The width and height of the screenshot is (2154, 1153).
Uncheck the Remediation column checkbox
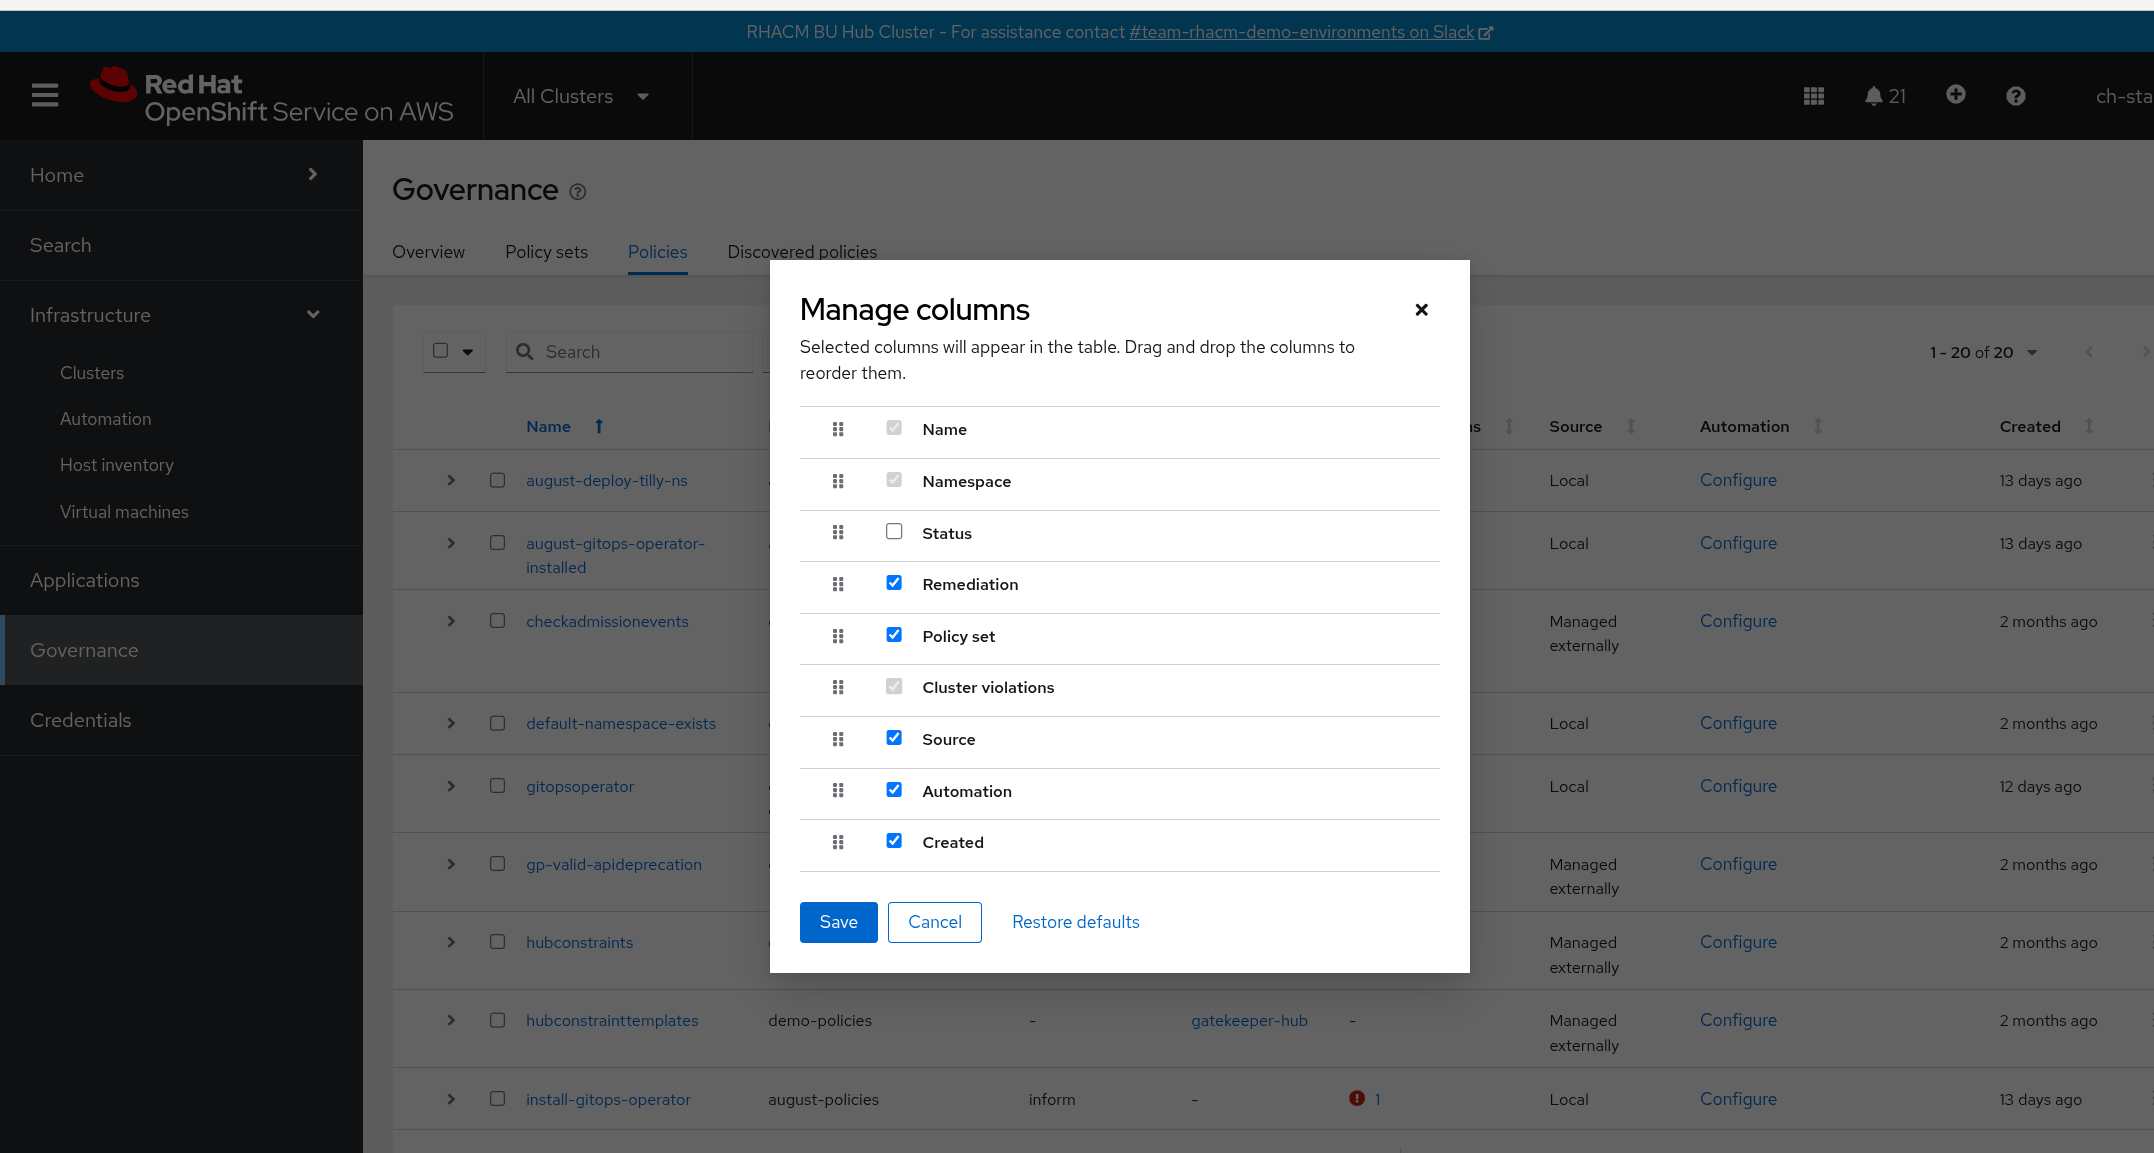894,583
